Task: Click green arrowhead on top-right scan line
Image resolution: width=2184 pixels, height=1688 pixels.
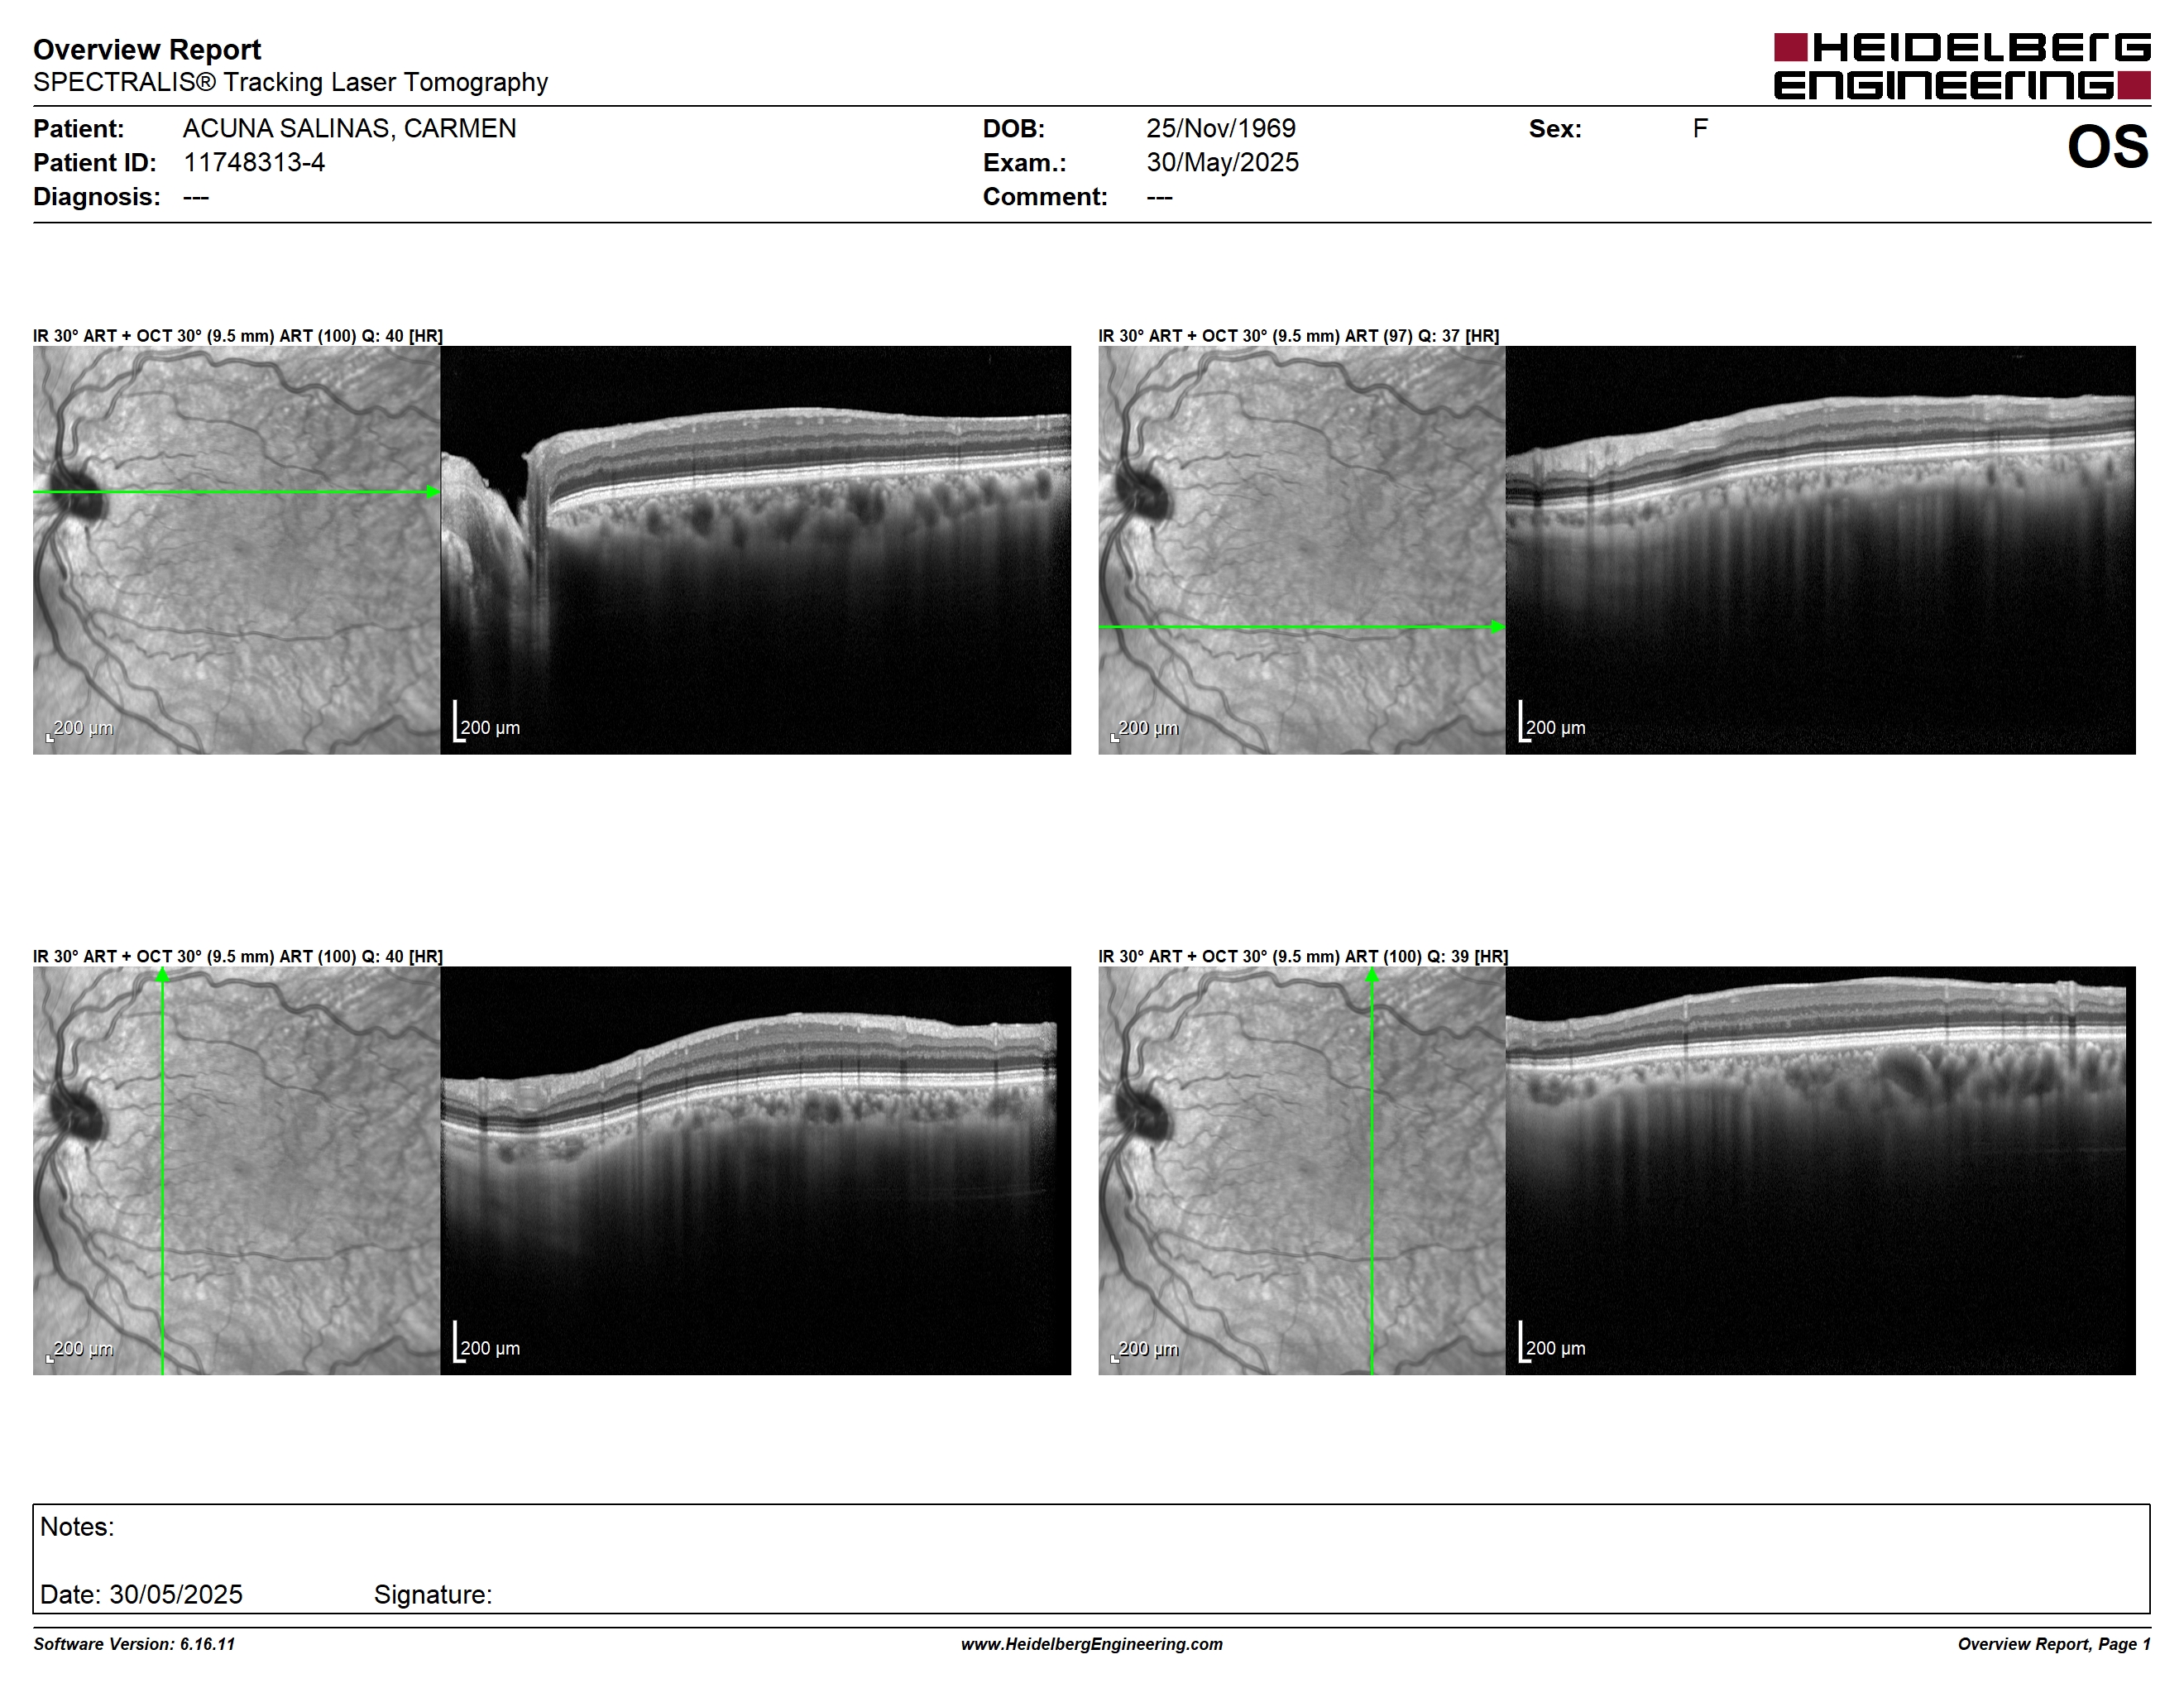Action: (1498, 627)
